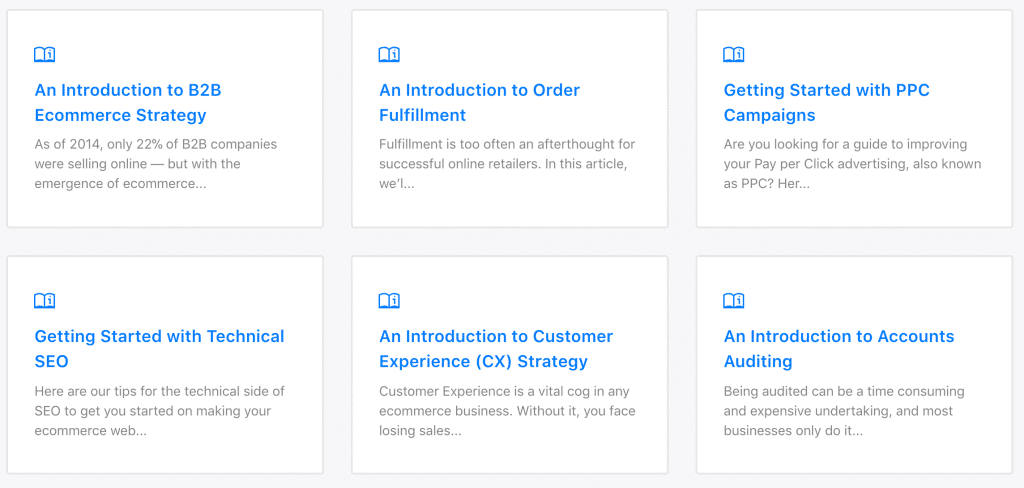Select the Order Fulfillment card's blank bottom area
Screen dimensions: 1024x488
[x=508, y=208]
